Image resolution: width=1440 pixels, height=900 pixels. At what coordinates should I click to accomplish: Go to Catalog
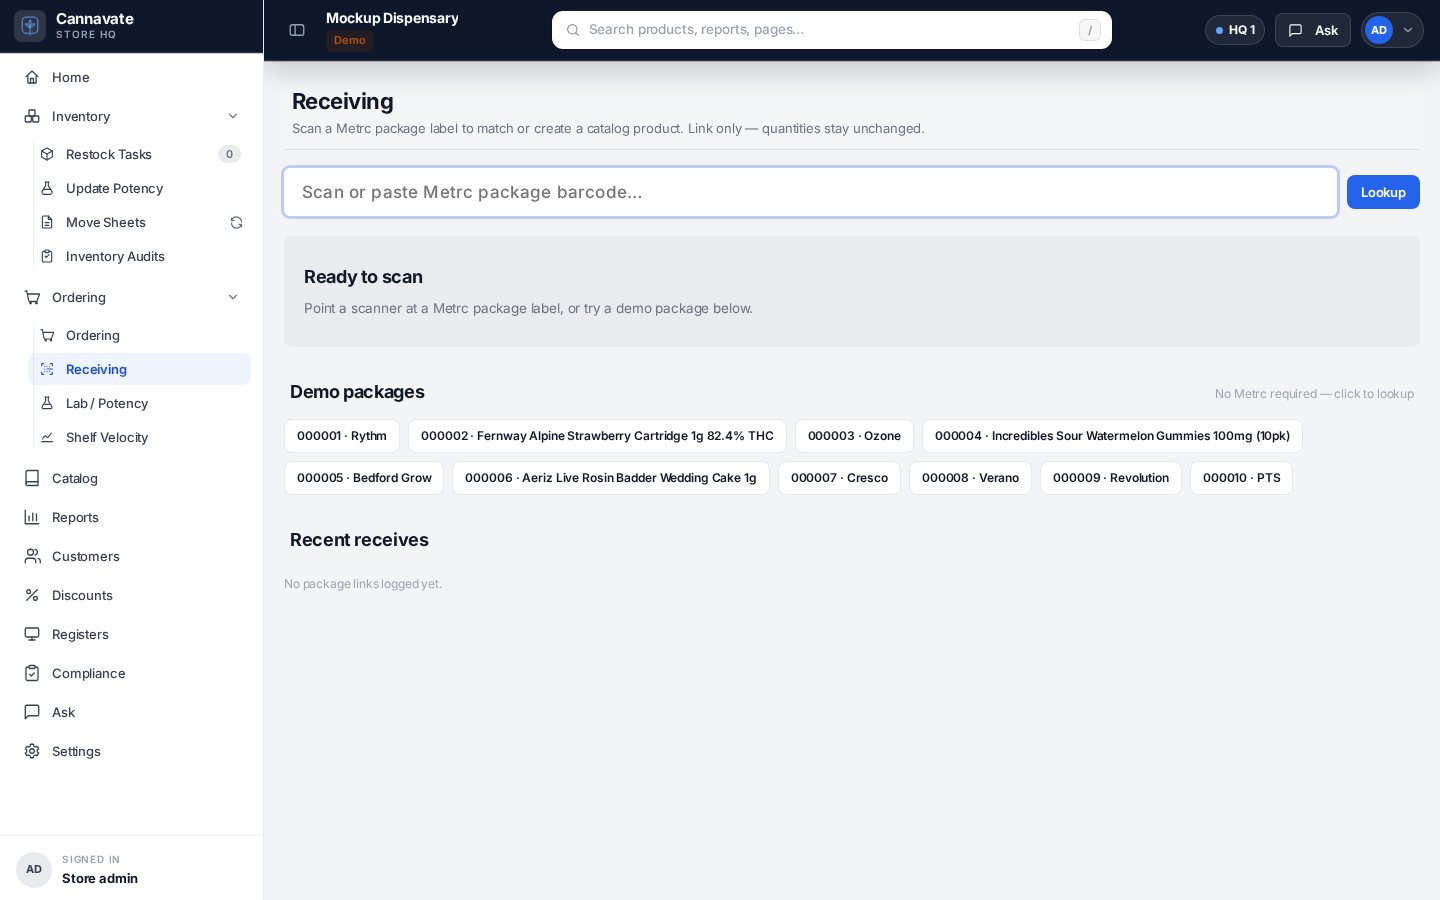[132, 478]
